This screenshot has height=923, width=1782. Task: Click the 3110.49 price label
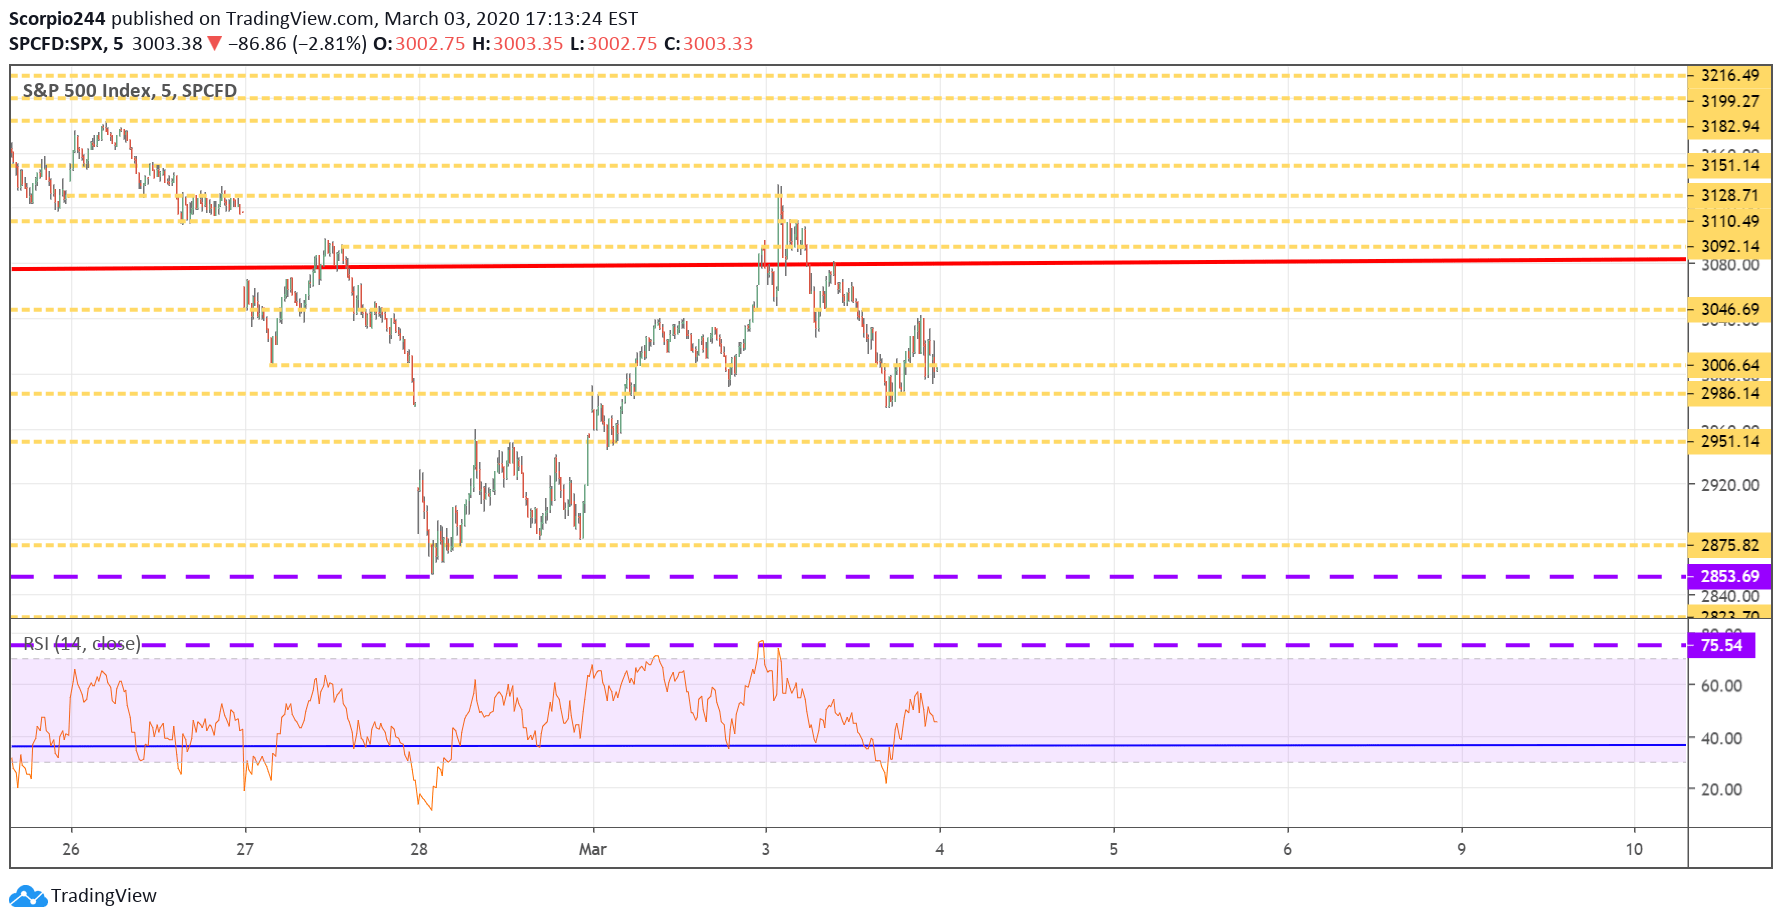[1730, 222]
